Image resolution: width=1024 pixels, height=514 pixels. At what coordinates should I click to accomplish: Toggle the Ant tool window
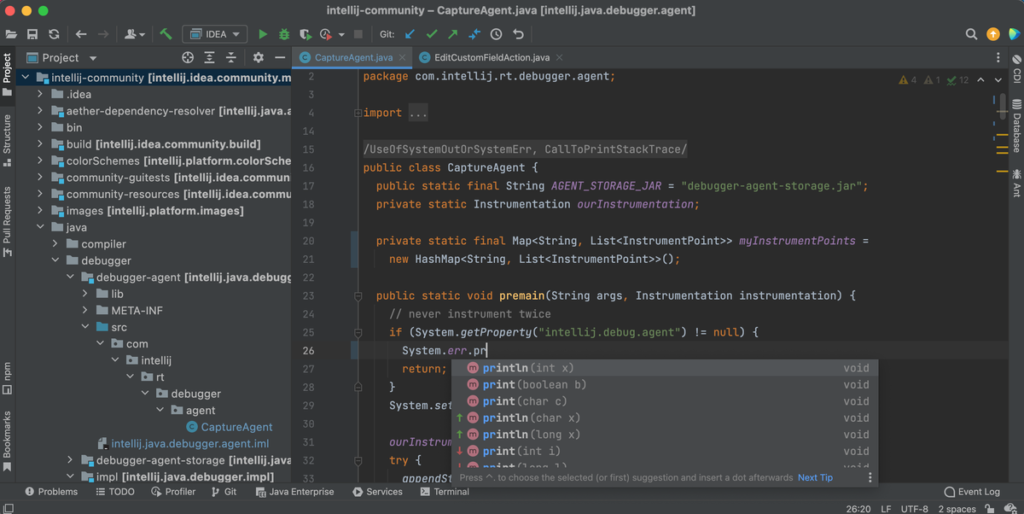click(x=1017, y=182)
